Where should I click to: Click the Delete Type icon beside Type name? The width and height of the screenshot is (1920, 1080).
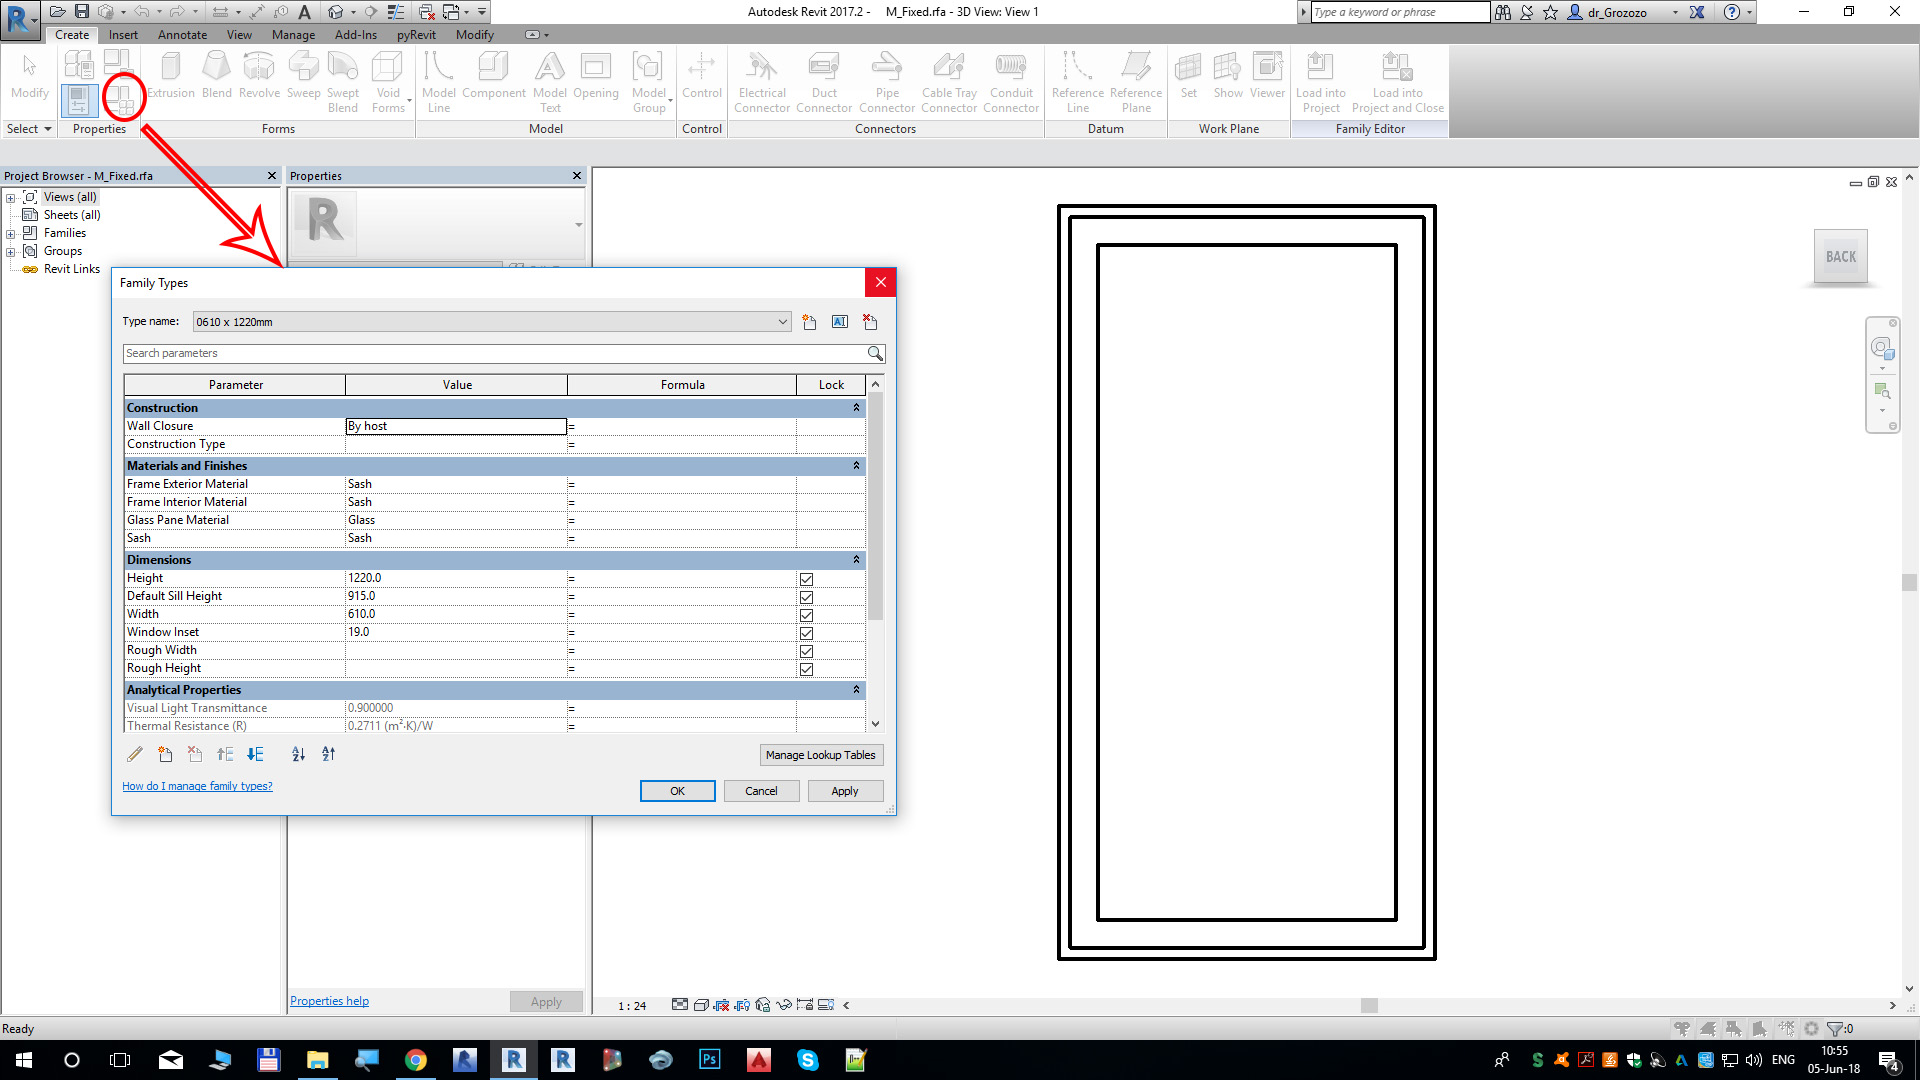click(870, 322)
